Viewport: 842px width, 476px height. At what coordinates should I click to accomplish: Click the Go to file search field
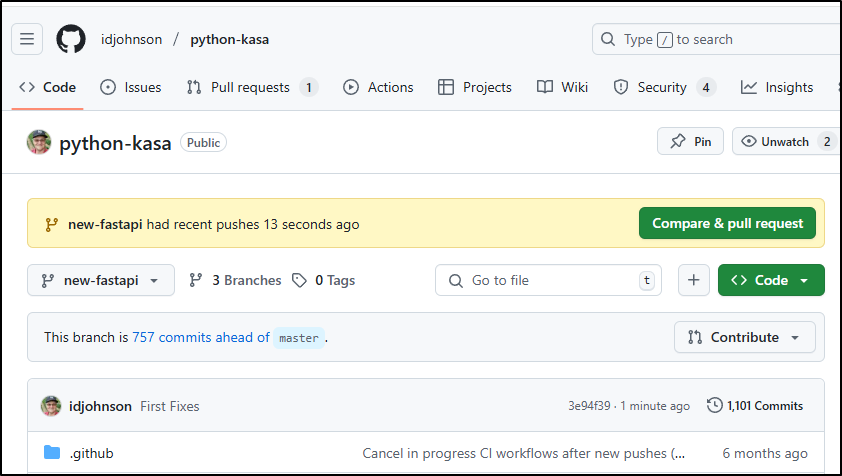click(x=548, y=280)
